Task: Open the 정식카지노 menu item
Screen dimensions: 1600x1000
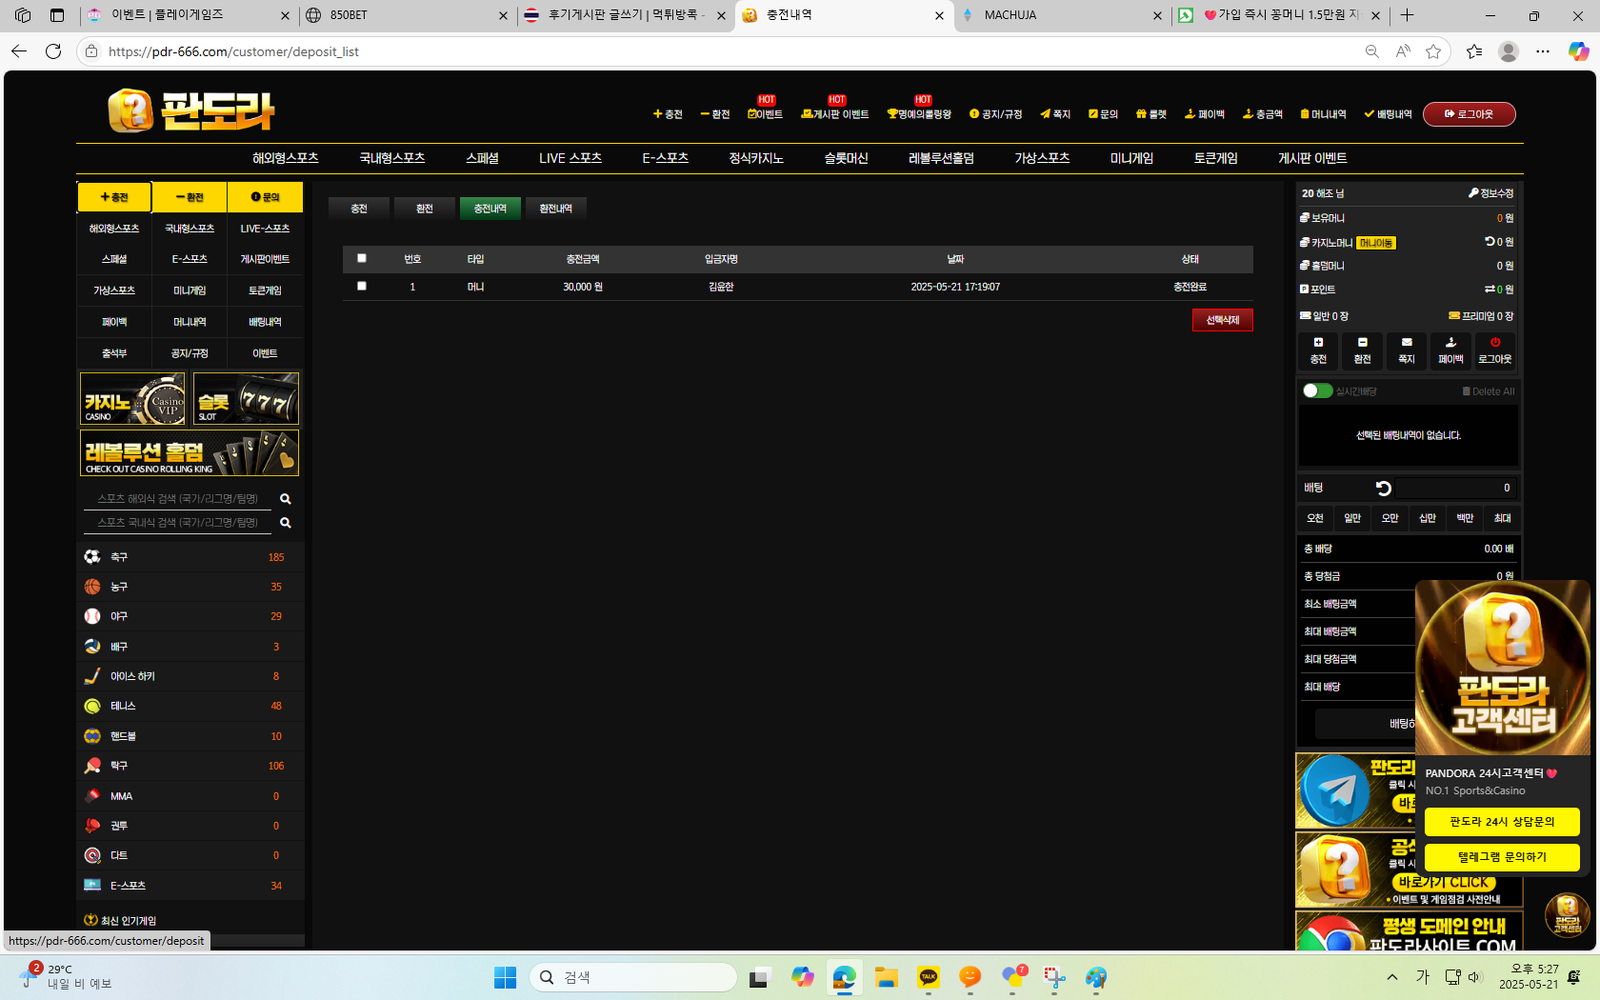Action: 755,158
